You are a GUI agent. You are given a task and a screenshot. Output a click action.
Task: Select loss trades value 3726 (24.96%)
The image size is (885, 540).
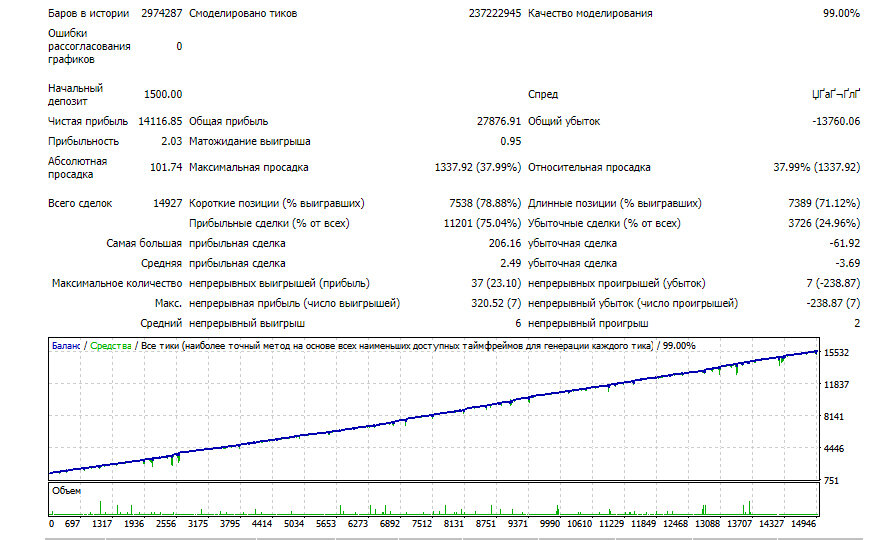824,223
